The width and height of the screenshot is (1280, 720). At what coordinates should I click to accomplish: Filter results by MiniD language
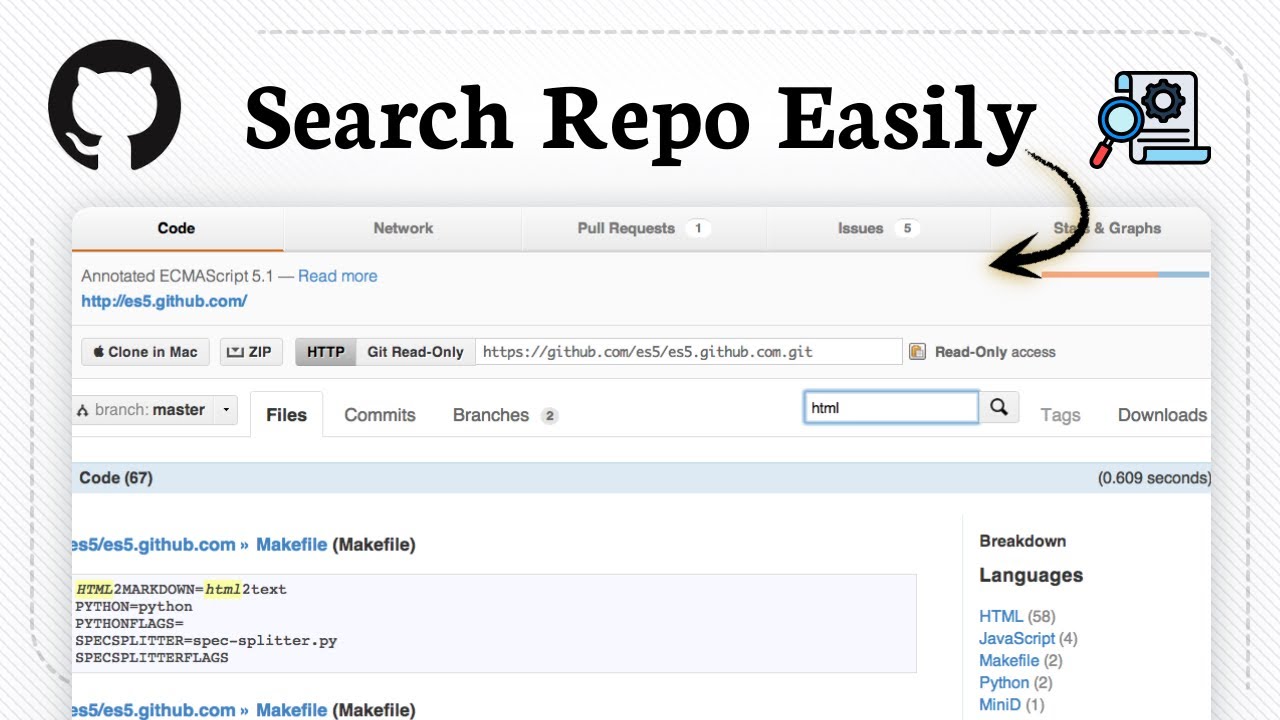tap(1000, 705)
